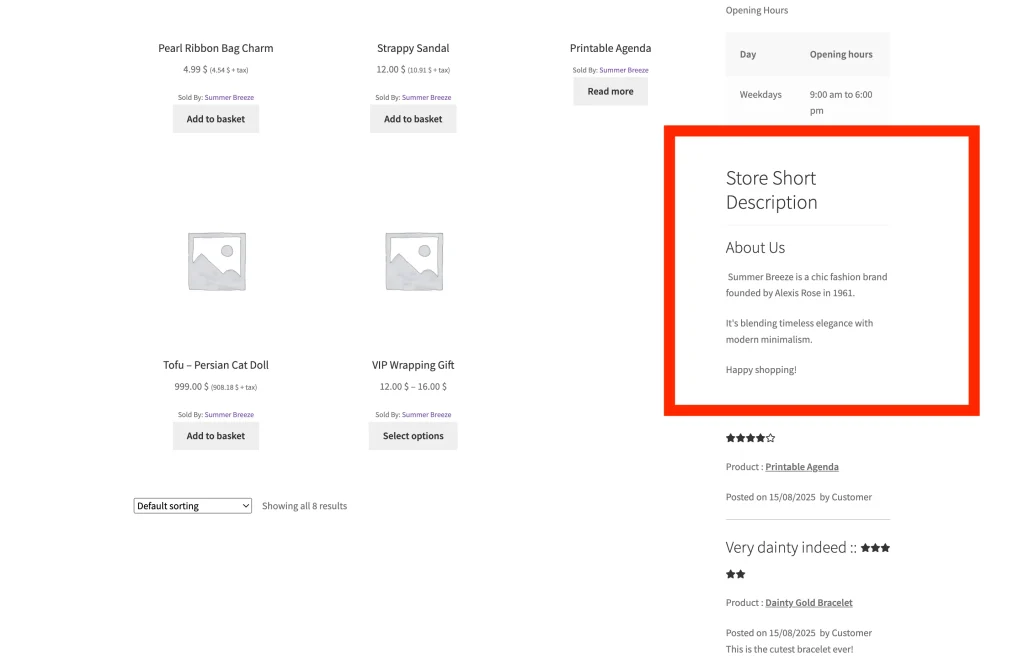Open the Pearl Ribbon Bag Charm product title

pyautogui.click(x=216, y=48)
